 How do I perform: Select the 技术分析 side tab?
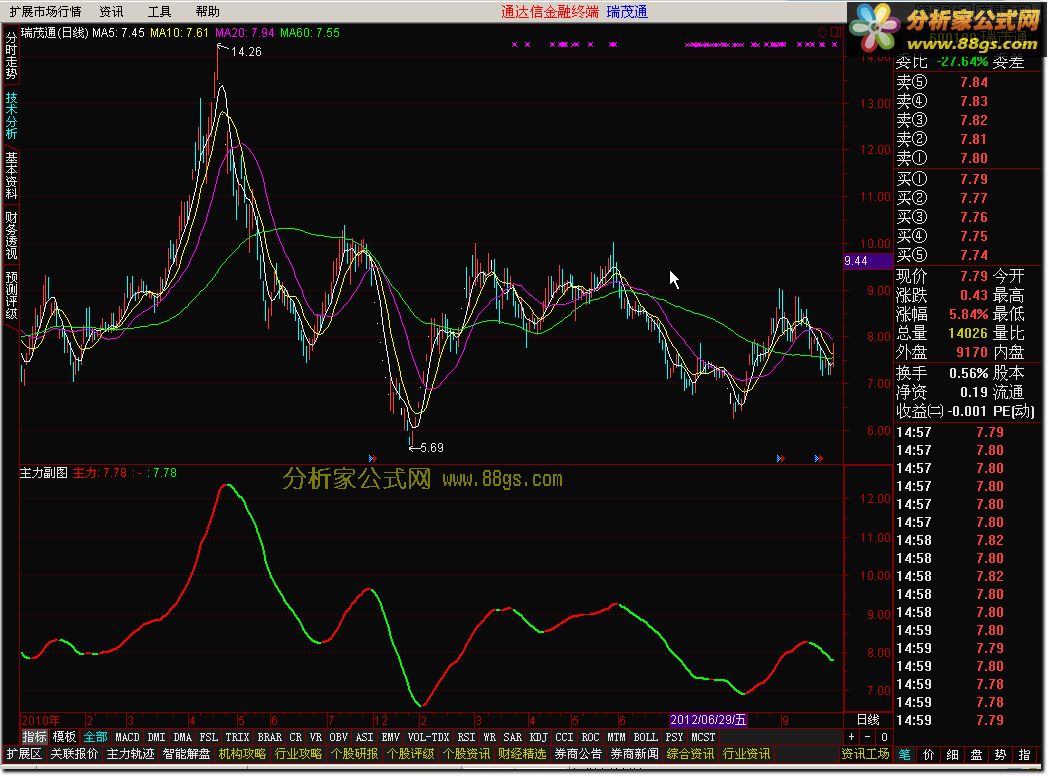coord(11,116)
